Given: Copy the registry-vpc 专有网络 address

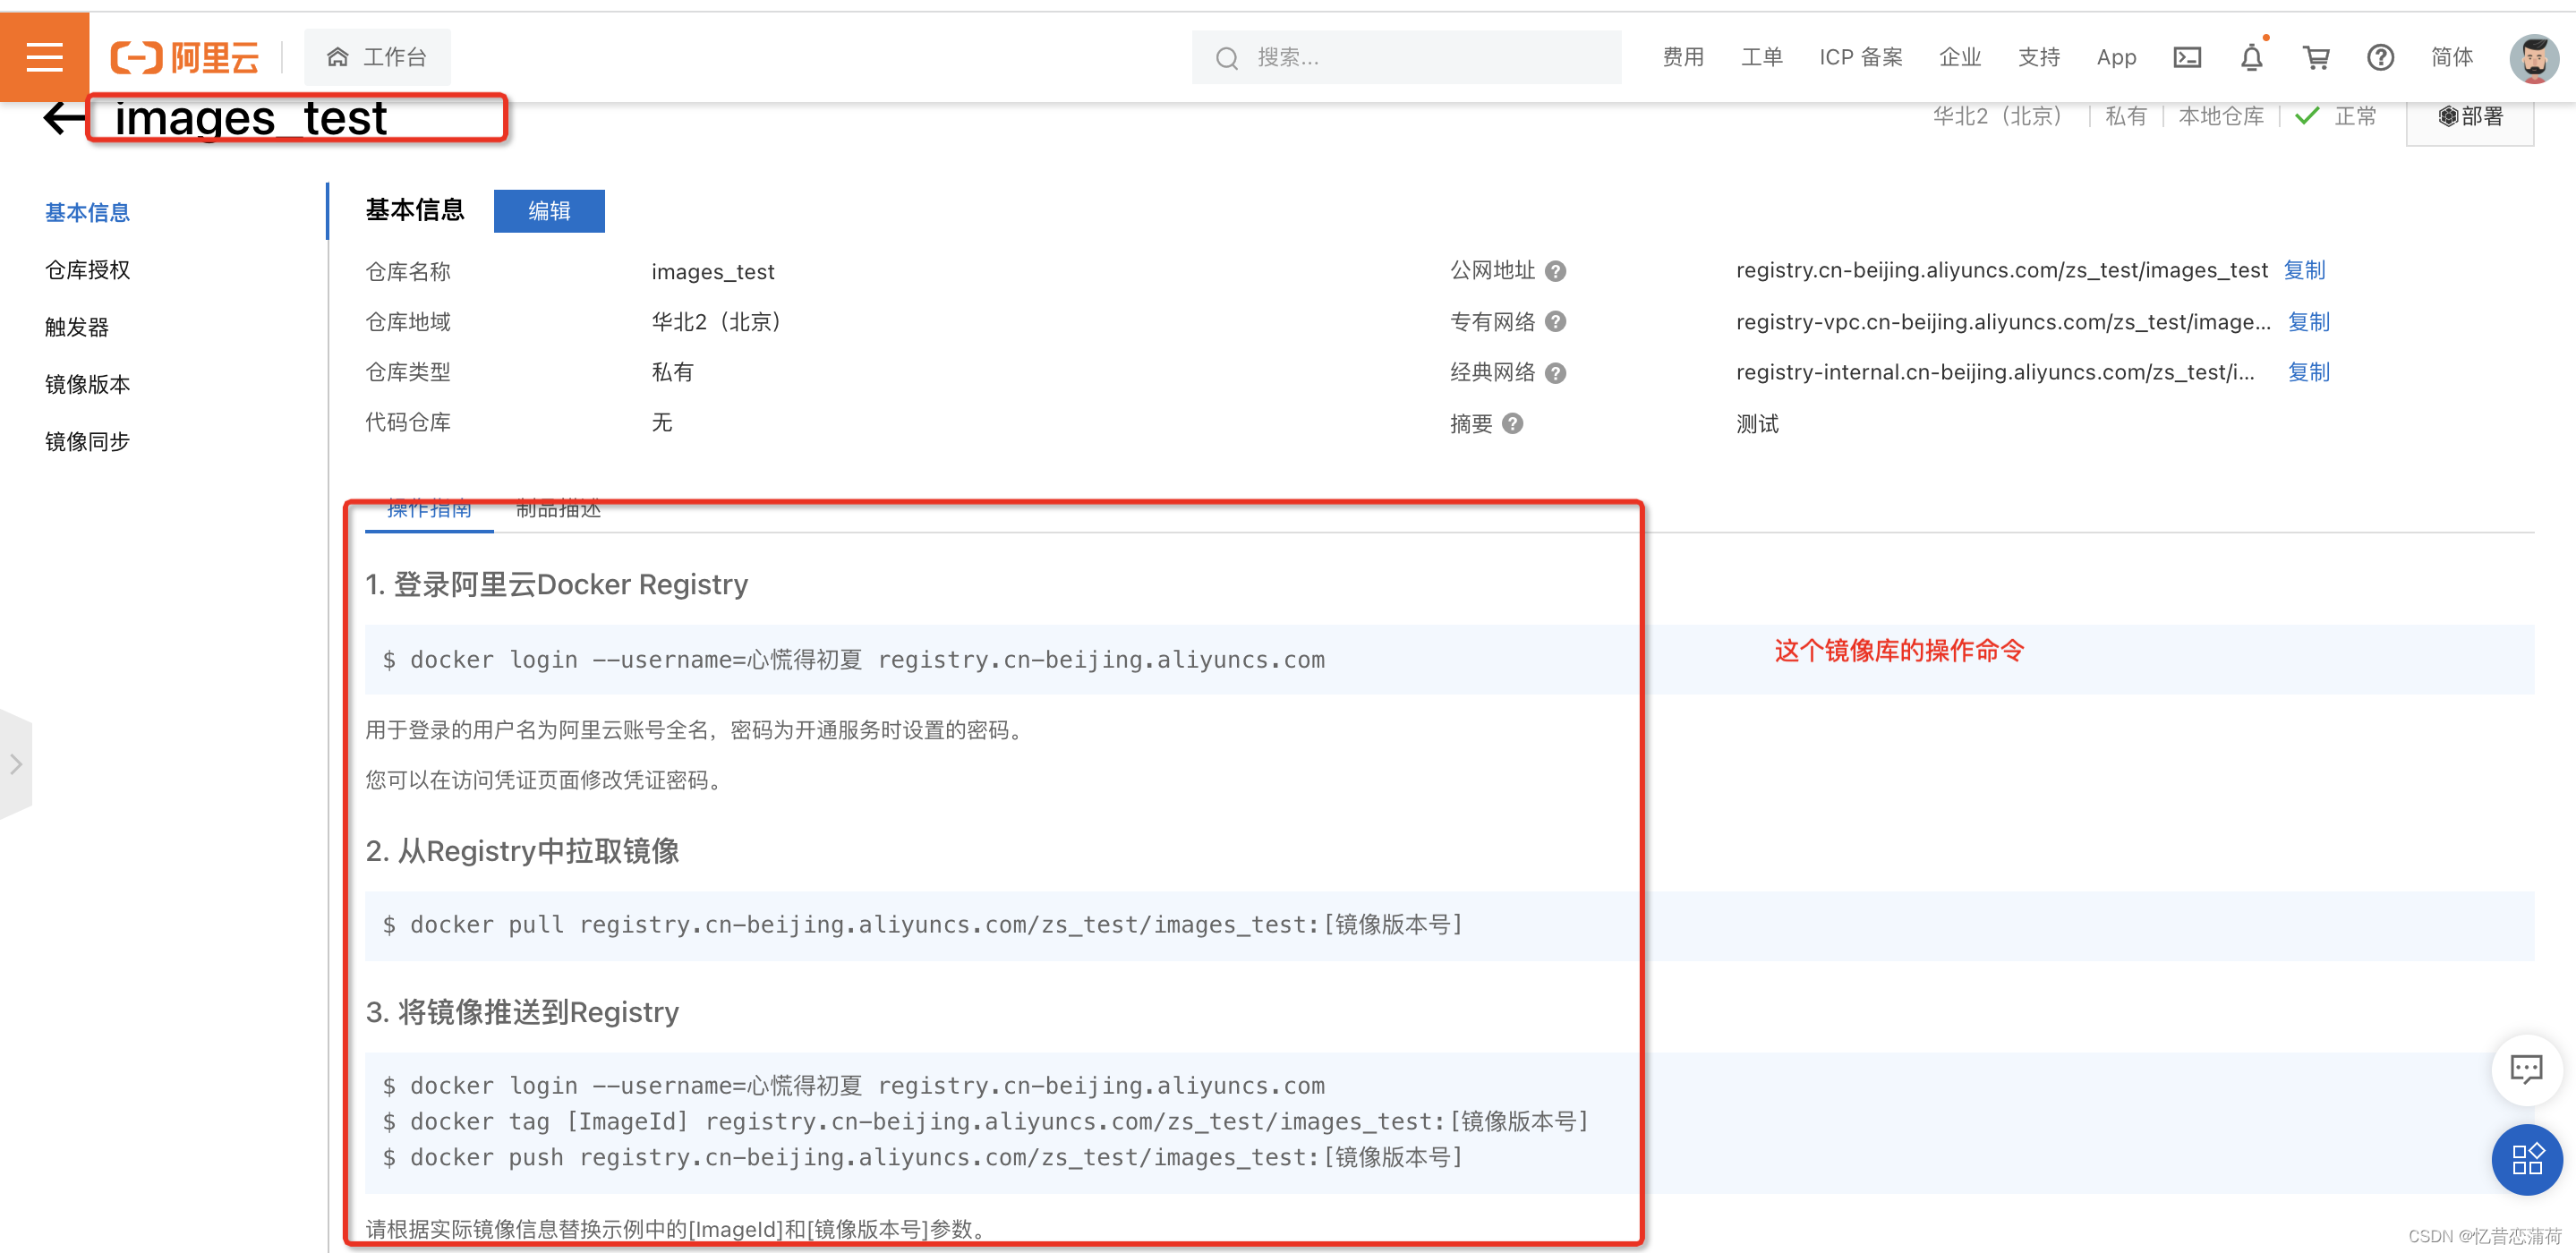Looking at the screenshot, I should (2308, 322).
